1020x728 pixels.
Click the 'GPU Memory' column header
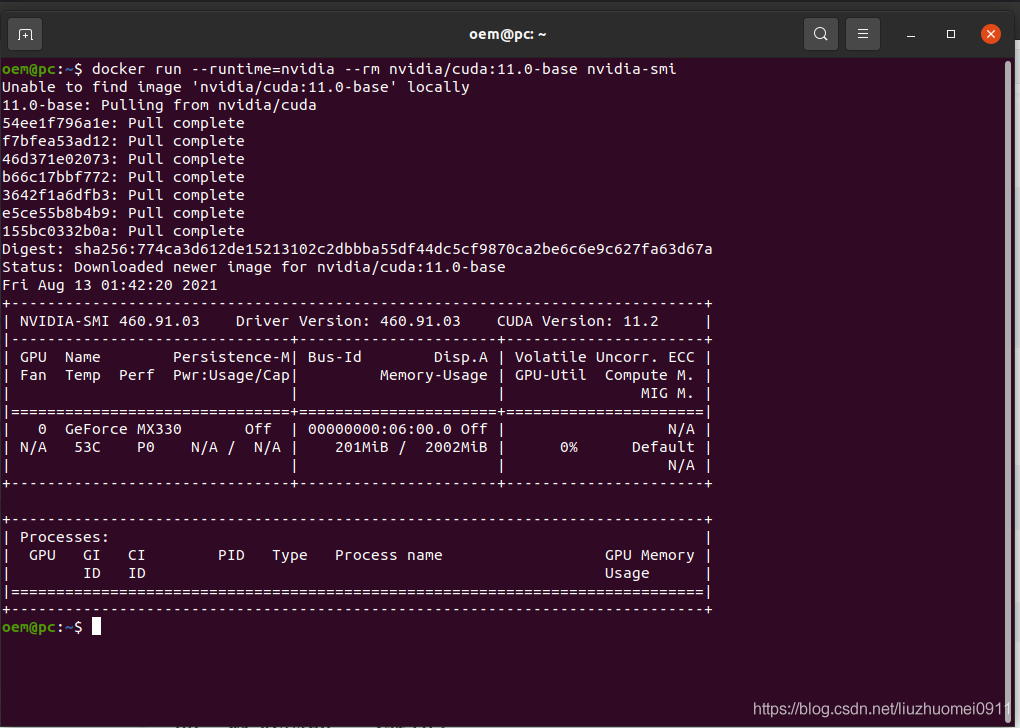pos(649,556)
